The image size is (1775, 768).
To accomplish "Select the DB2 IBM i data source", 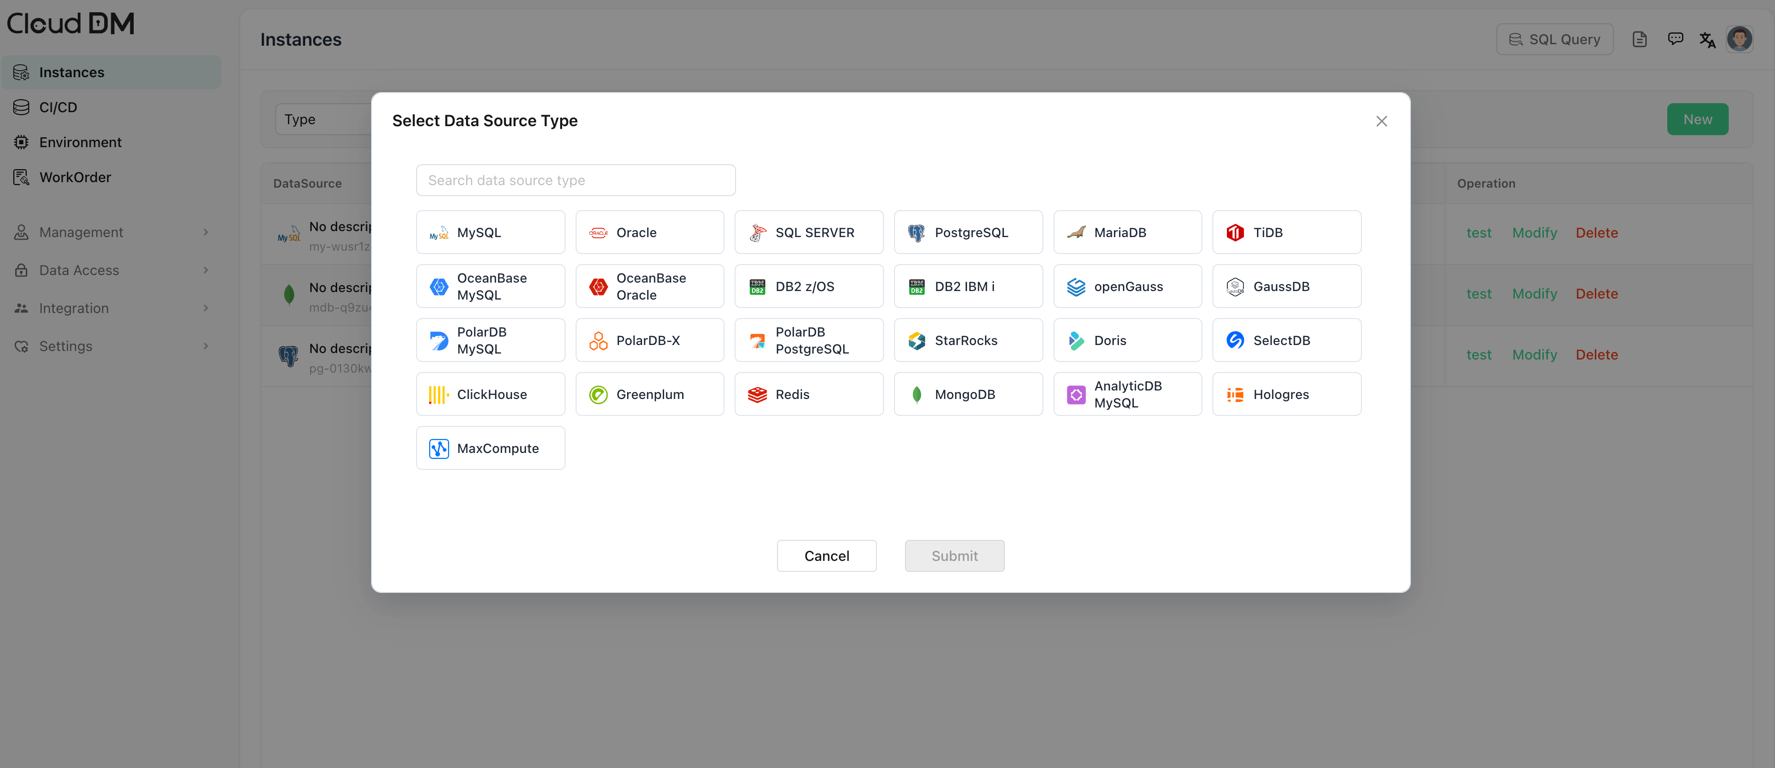I will click(968, 286).
